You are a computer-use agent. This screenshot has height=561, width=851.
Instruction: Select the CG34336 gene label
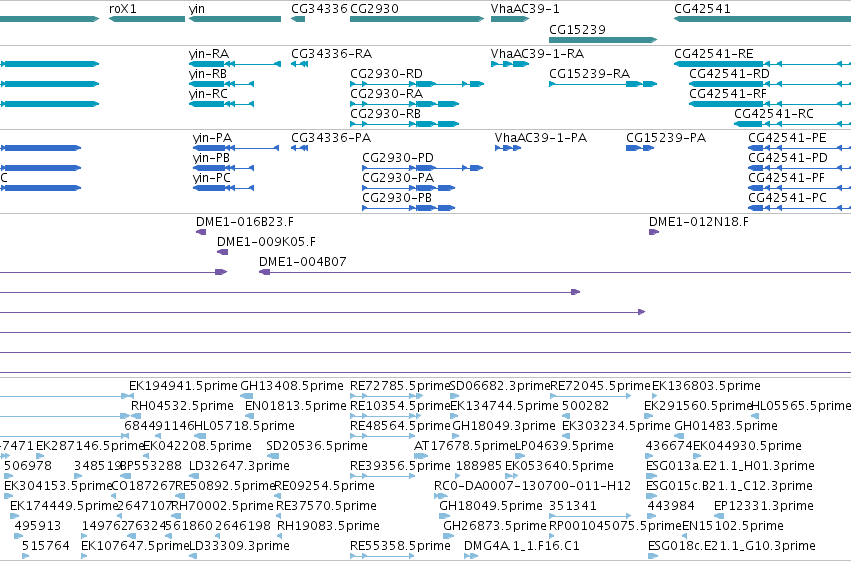point(319,9)
